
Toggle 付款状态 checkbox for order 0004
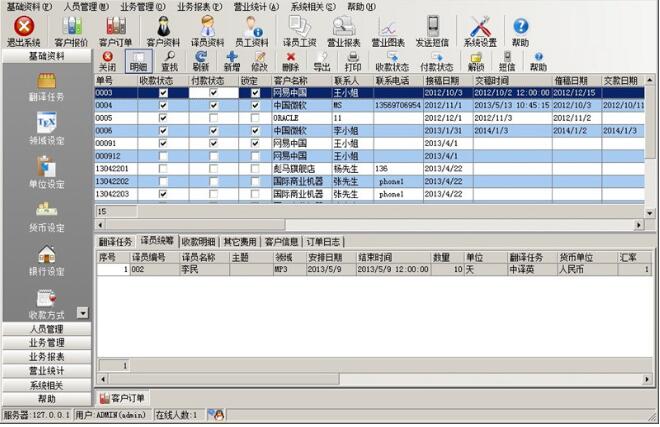214,105
